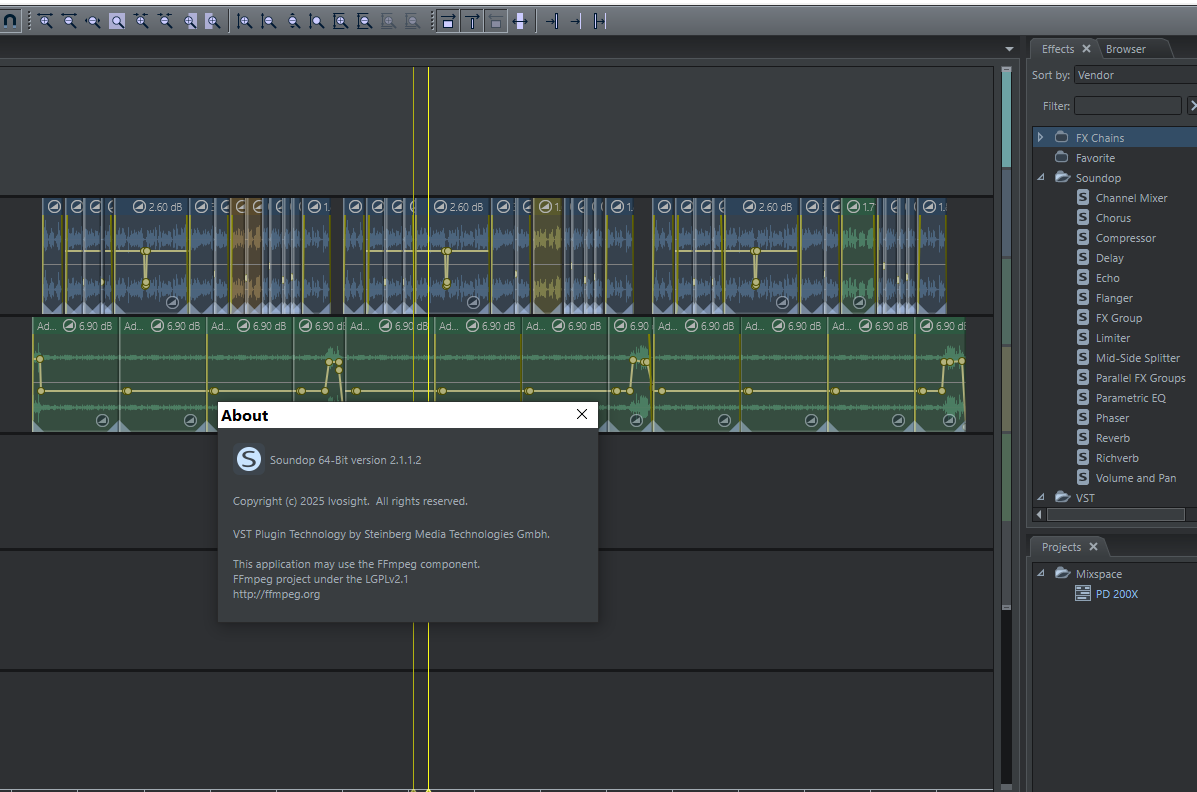Clear the effects filter with X button
Image resolution: width=1197 pixels, height=792 pixels.
[x=1192, y=106]
